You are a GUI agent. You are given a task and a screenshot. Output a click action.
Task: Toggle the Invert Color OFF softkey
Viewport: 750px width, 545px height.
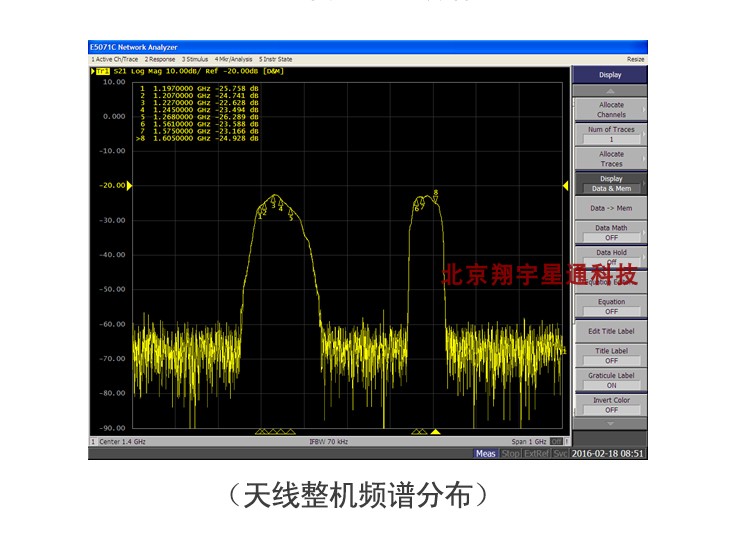(610, 405)
